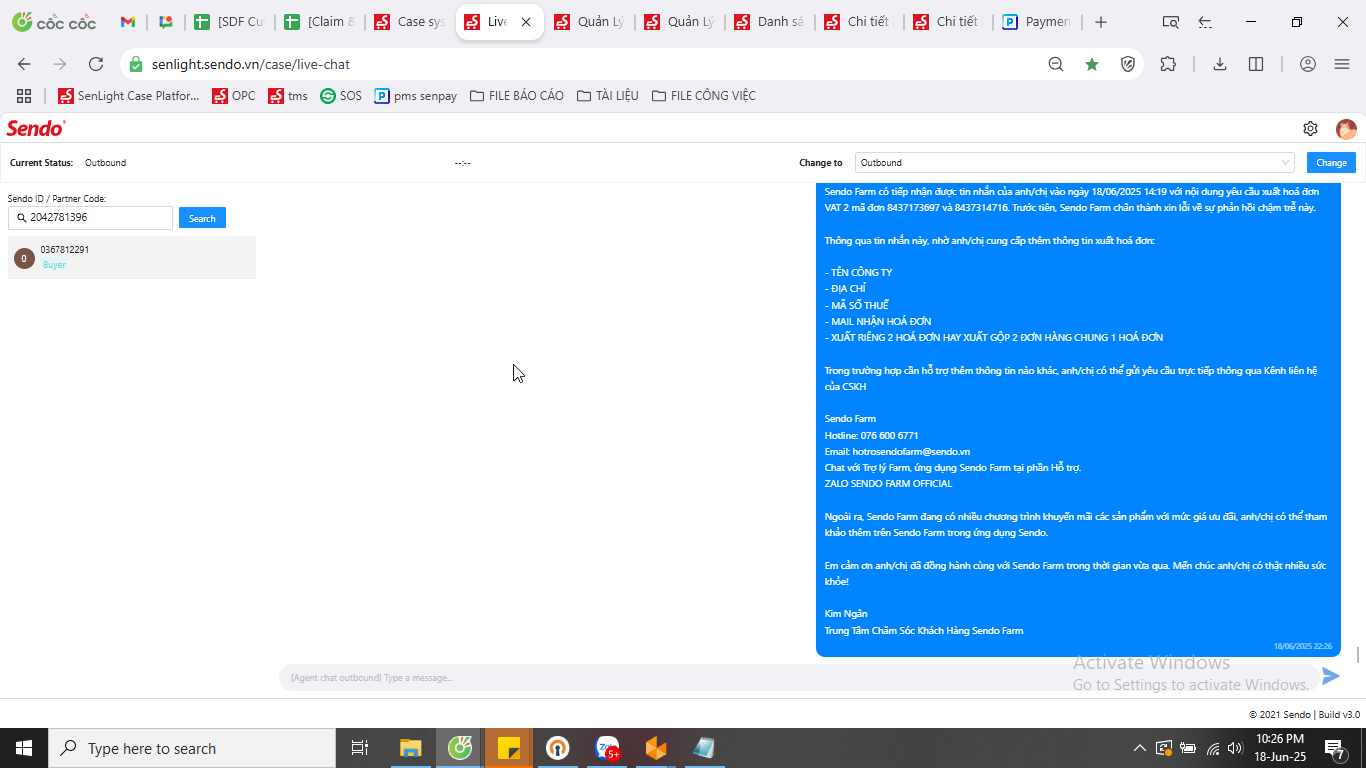Show hidden system tray icons
The width and height of the screenshot is (1366, 768).
click(1139, 748)
